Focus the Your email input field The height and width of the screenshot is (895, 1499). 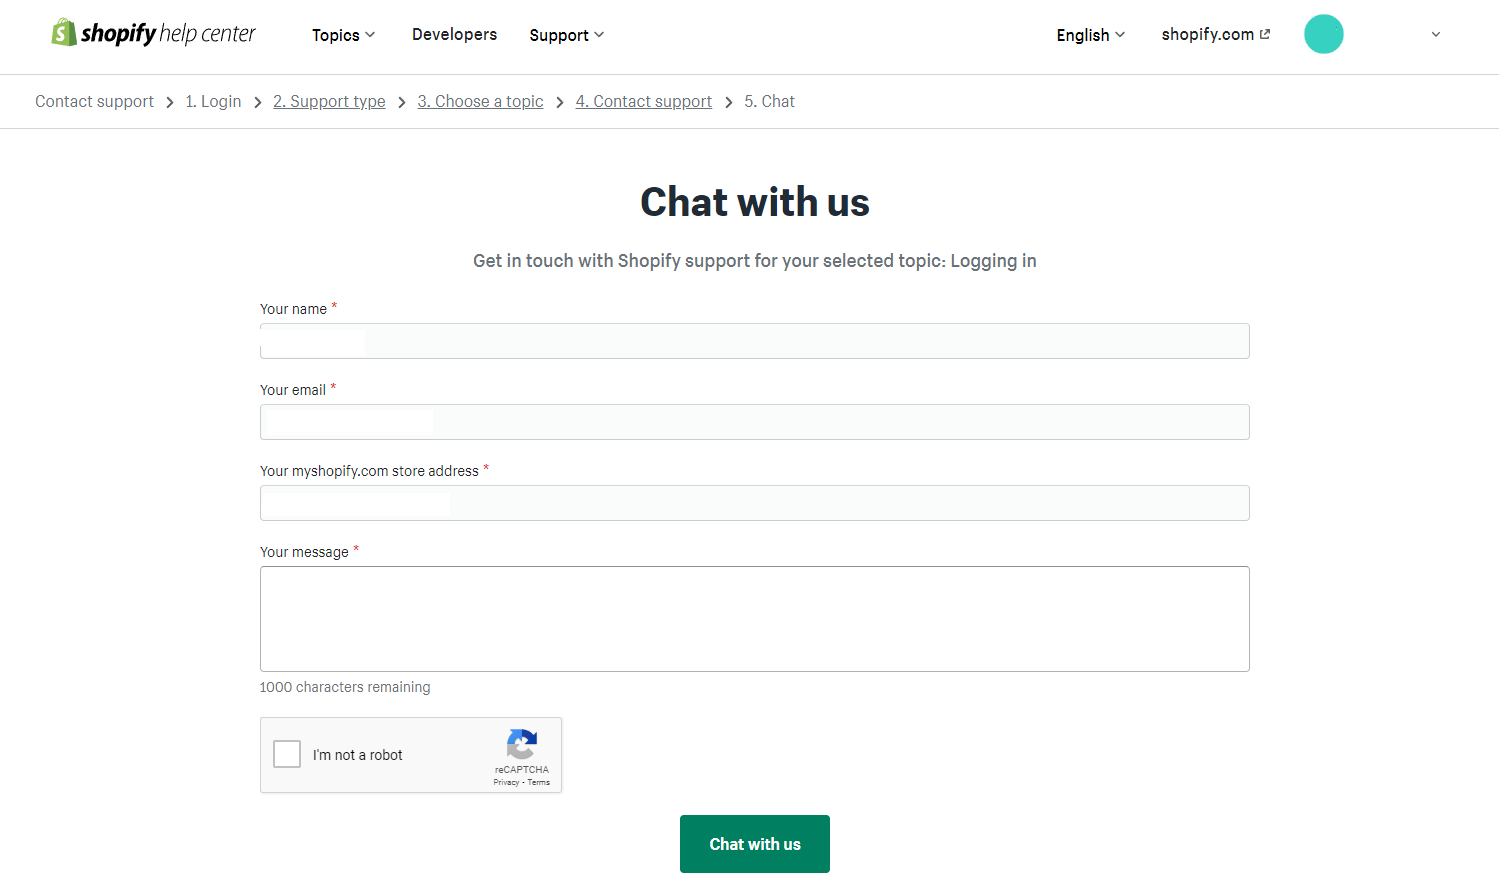[x=754, y=422]
